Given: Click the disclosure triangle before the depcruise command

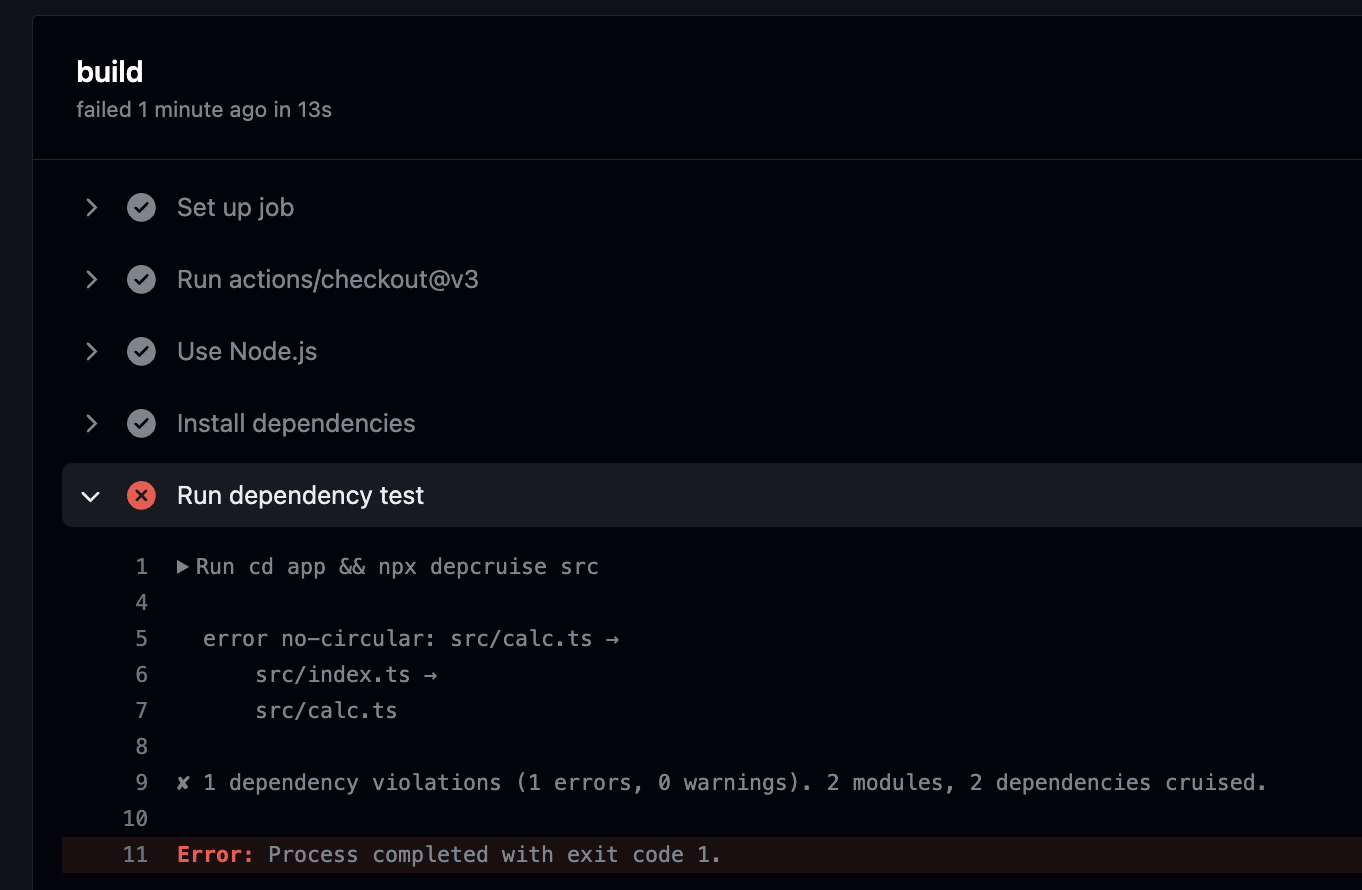Looking at the screenshot, I should [183, 566].
